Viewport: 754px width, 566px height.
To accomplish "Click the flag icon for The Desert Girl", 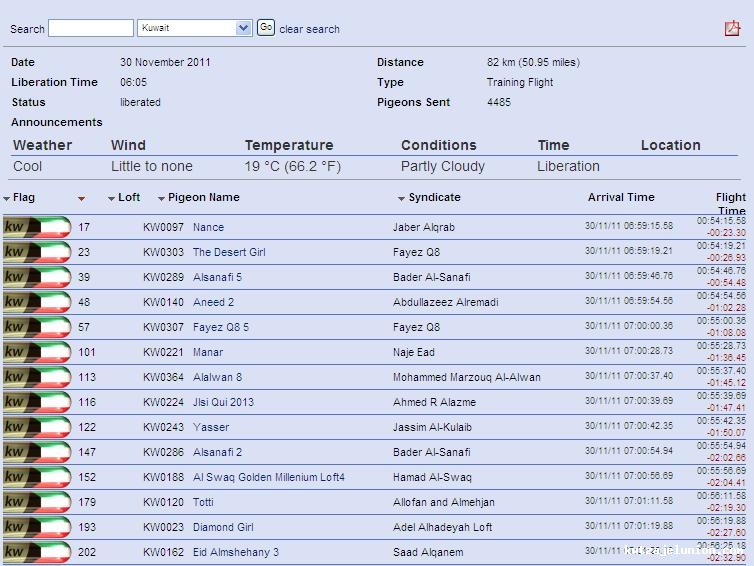I will (x=37, y=252).
